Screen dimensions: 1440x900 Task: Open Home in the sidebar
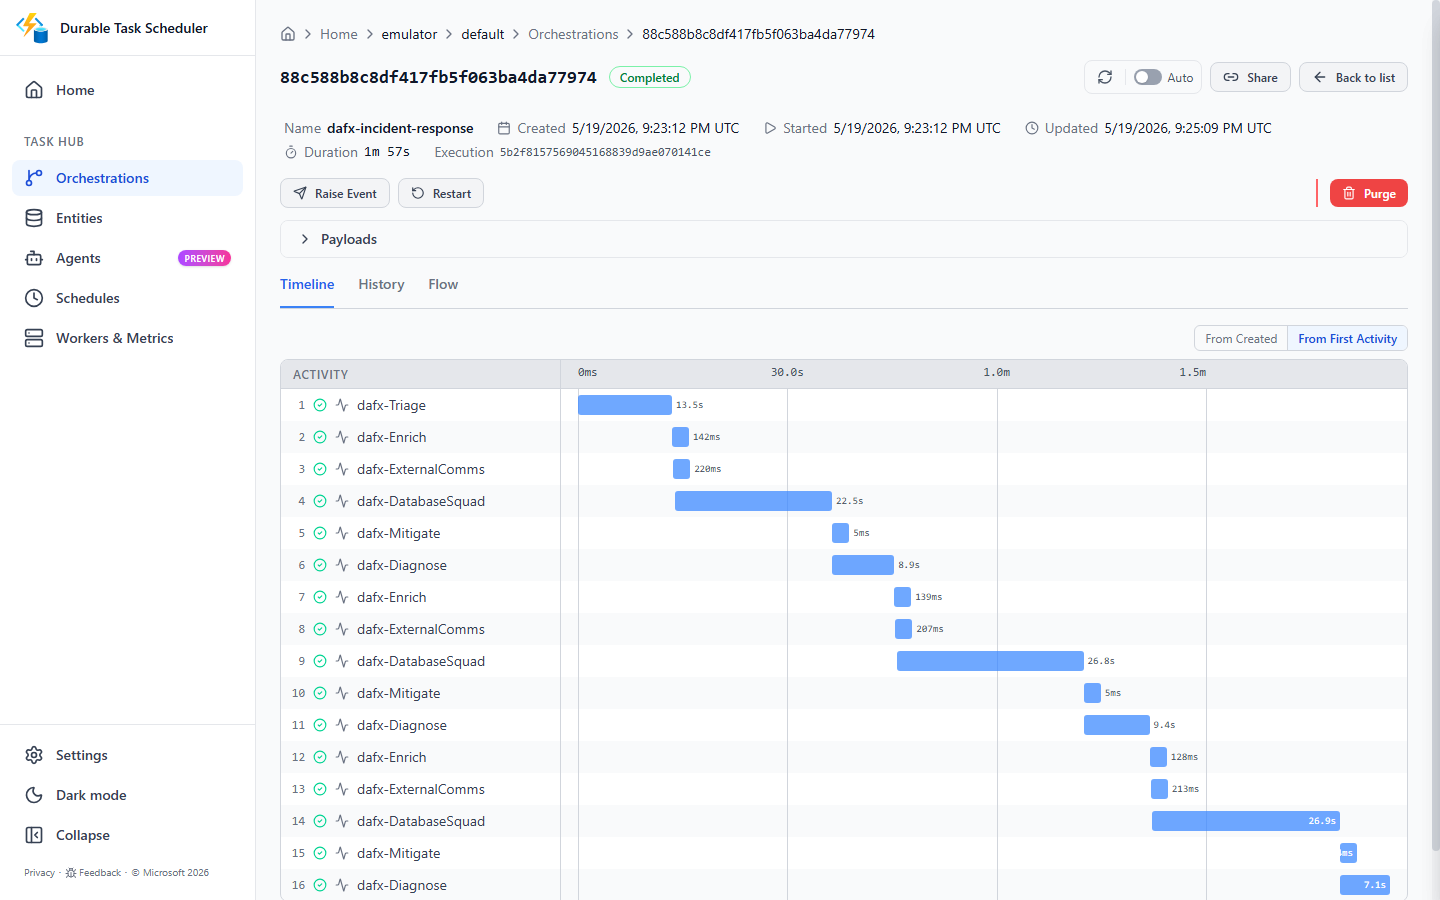point(128,90)
